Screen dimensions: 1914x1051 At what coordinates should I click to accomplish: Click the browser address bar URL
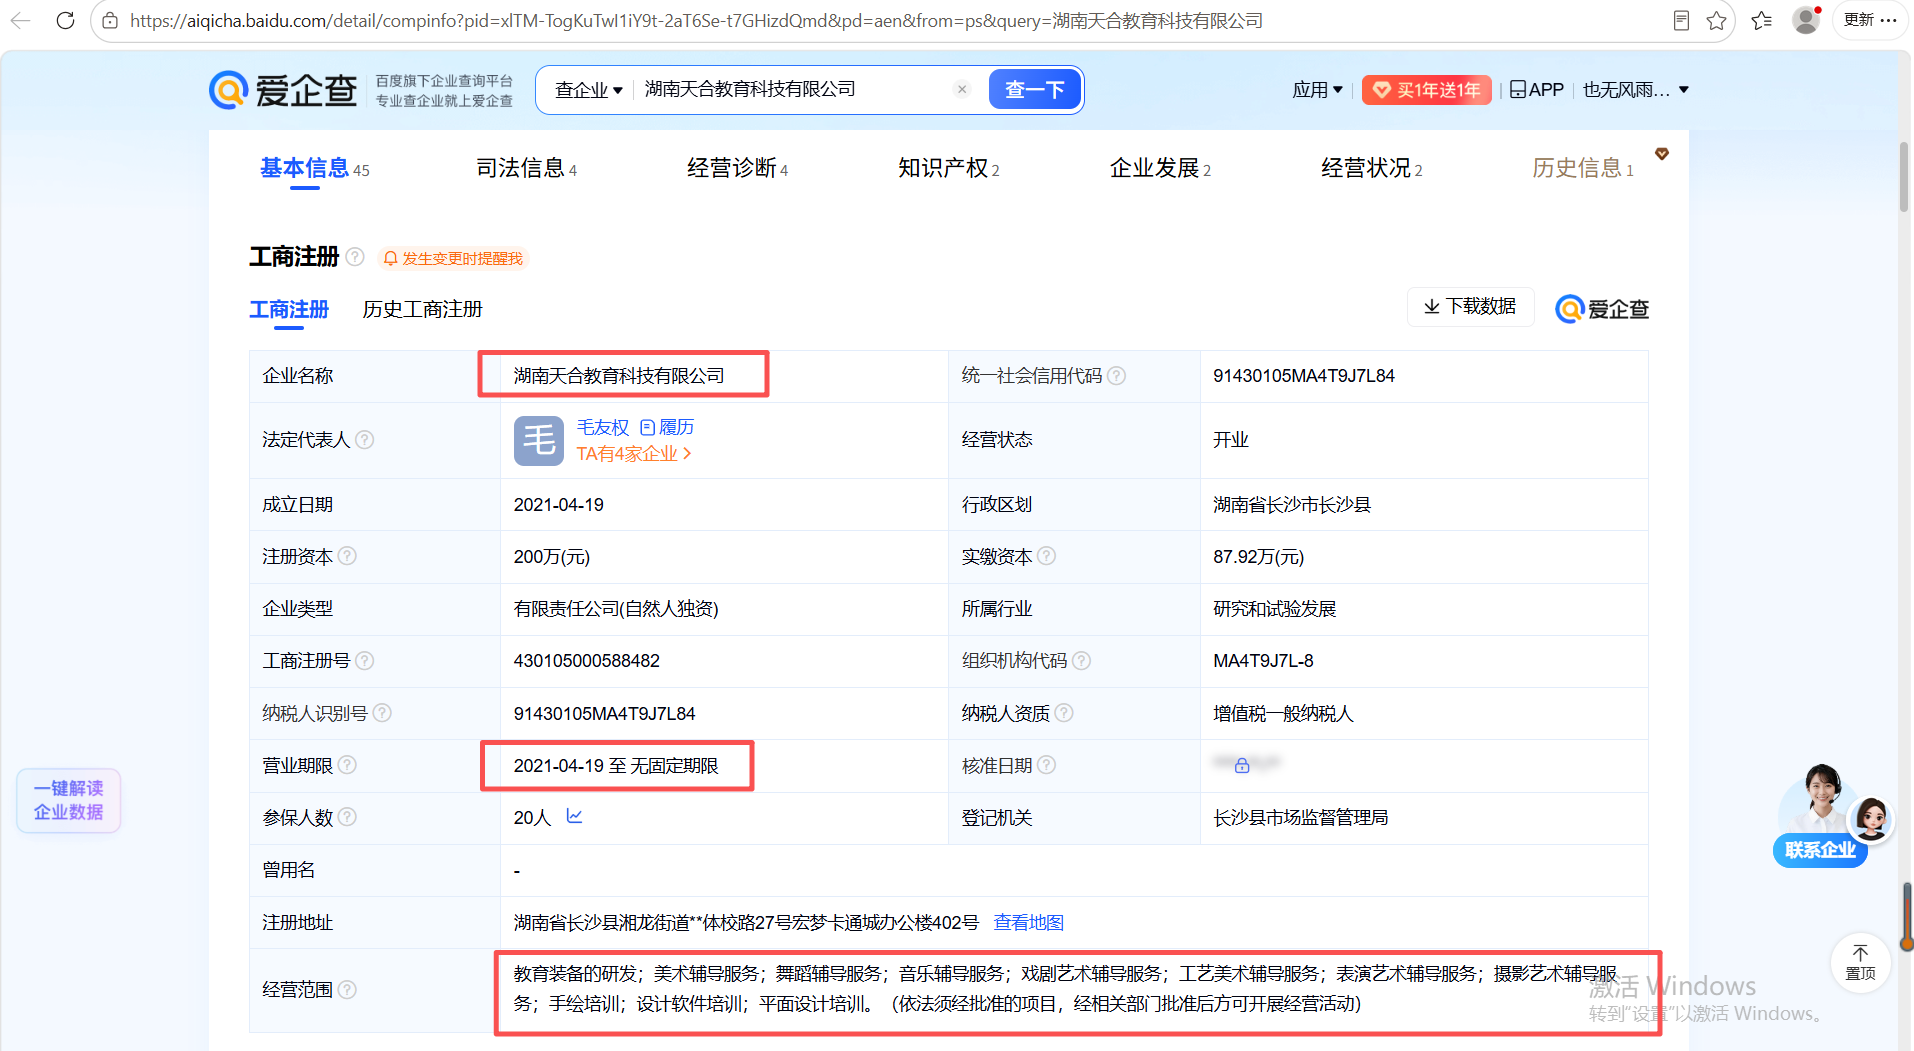point(696,20)
